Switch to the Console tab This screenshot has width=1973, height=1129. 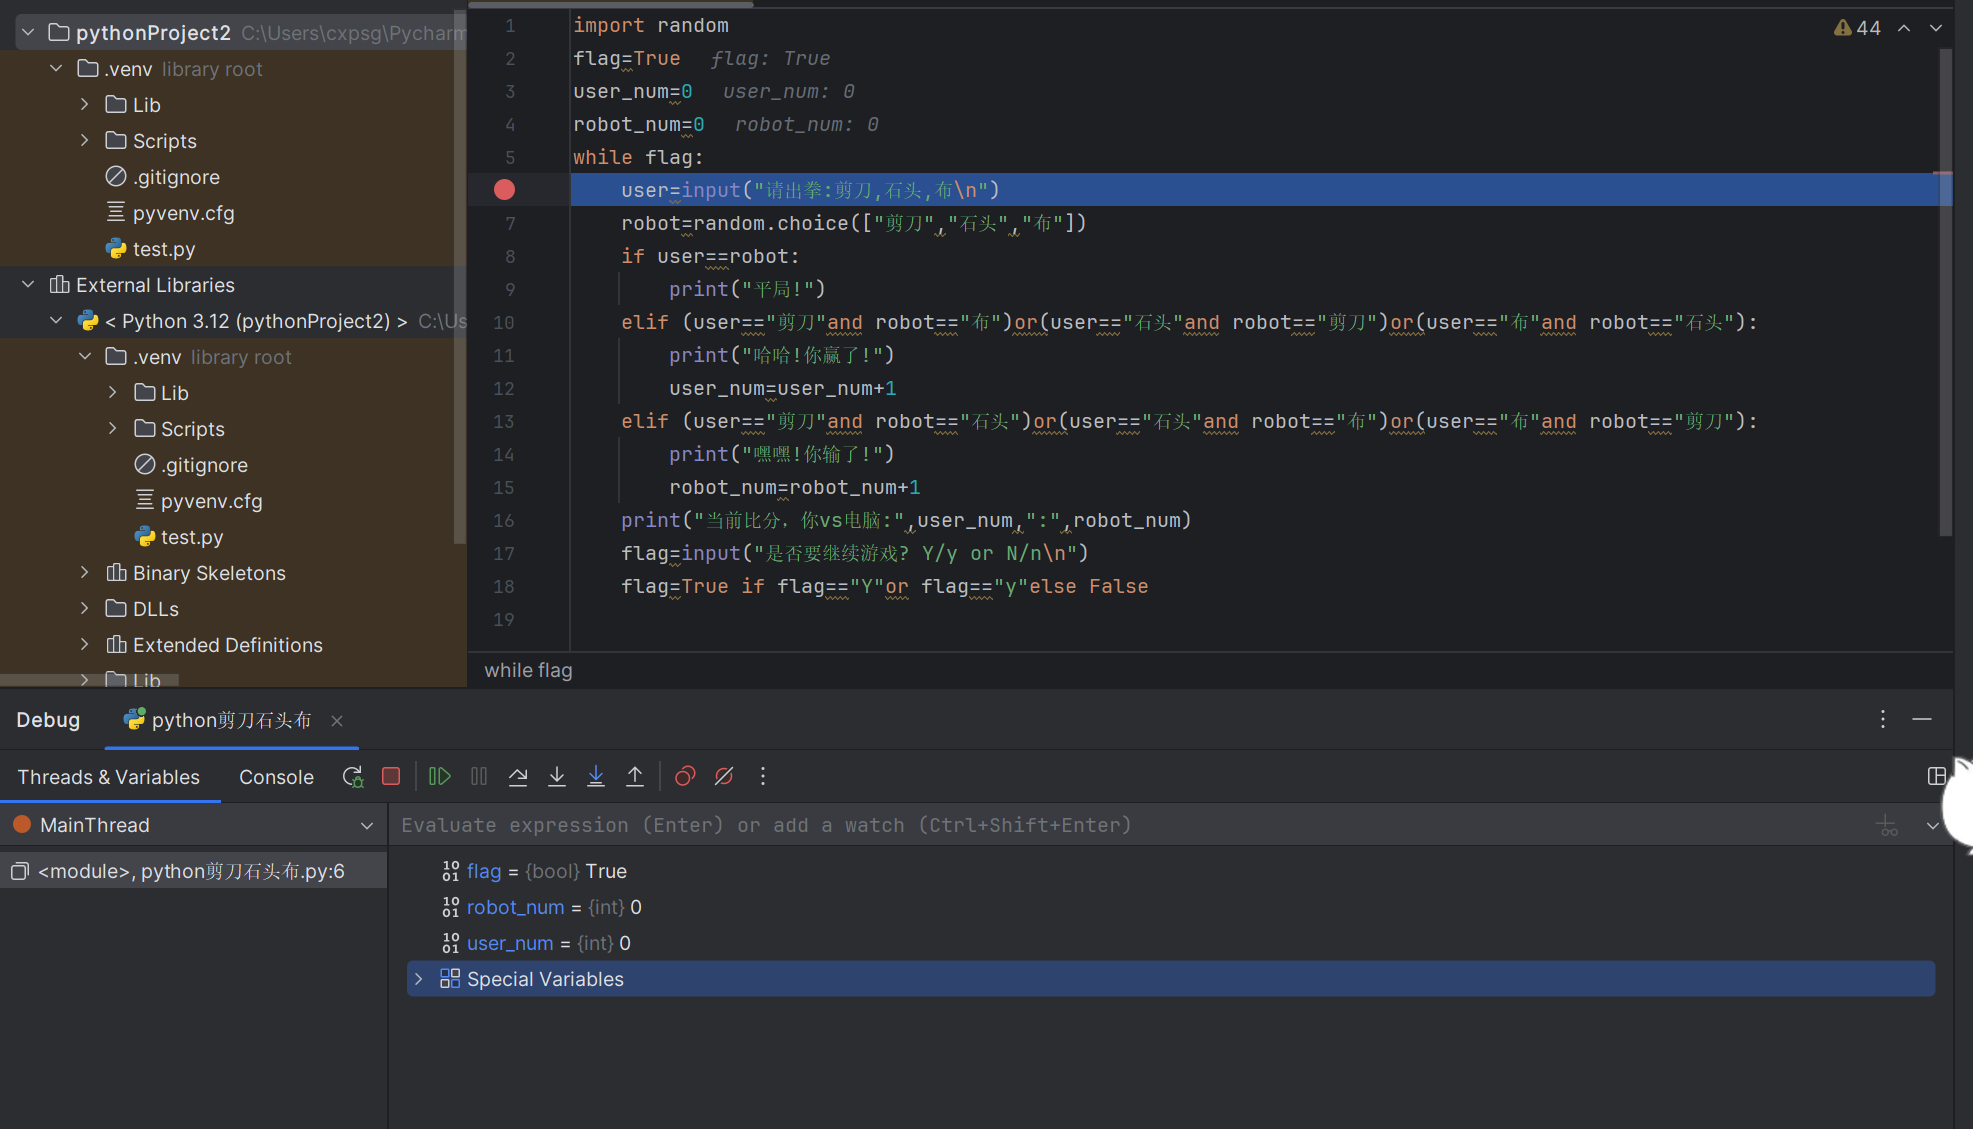pyautogui.click(x=276, y=777)
